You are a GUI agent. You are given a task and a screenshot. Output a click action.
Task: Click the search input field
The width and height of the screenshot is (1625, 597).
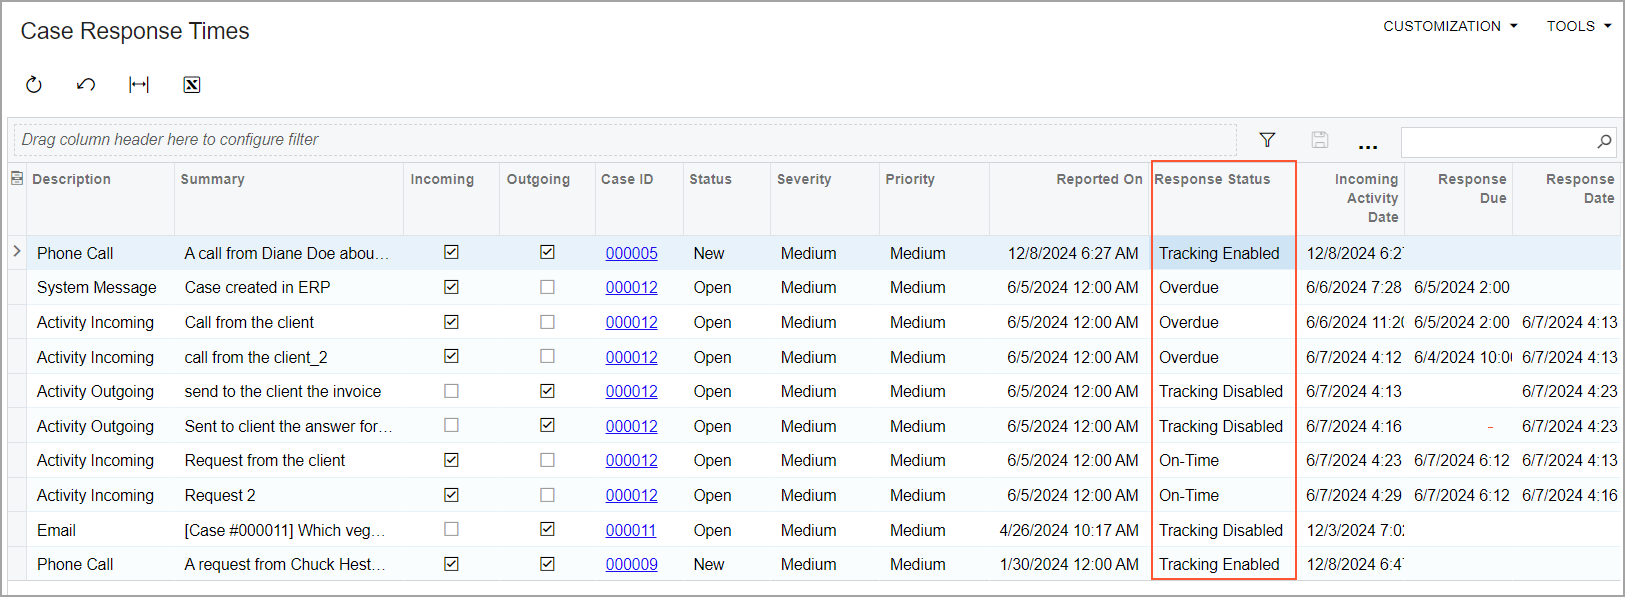1495,141
